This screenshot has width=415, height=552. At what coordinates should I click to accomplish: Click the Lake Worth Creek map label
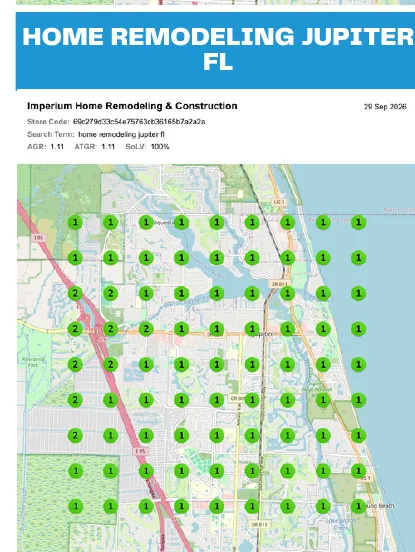340,524
